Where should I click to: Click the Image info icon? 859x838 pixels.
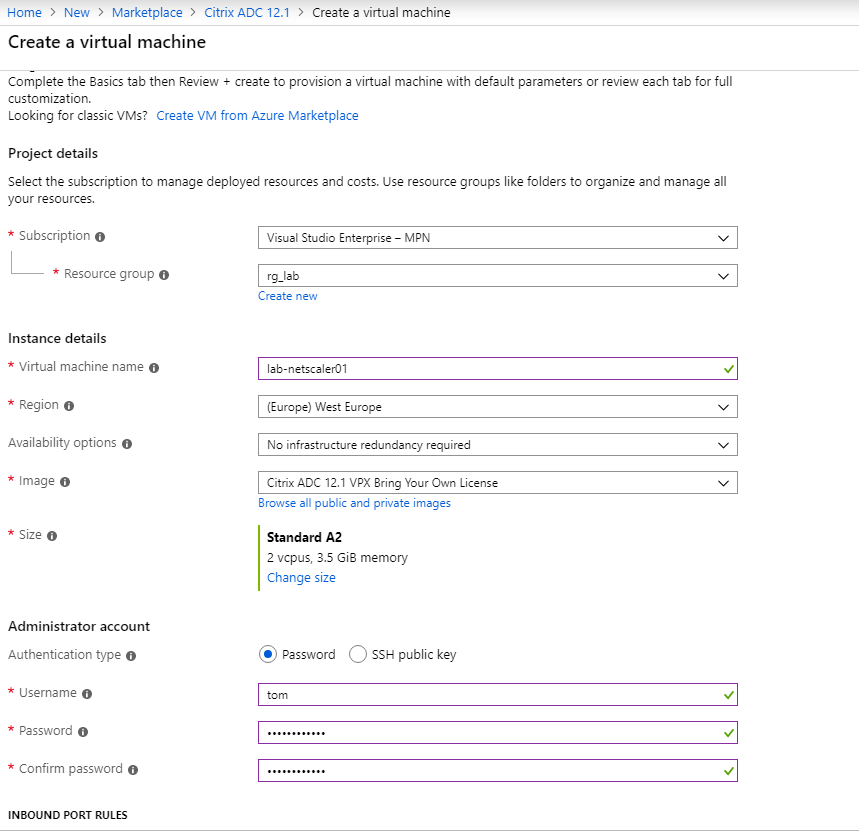(65, 482)
